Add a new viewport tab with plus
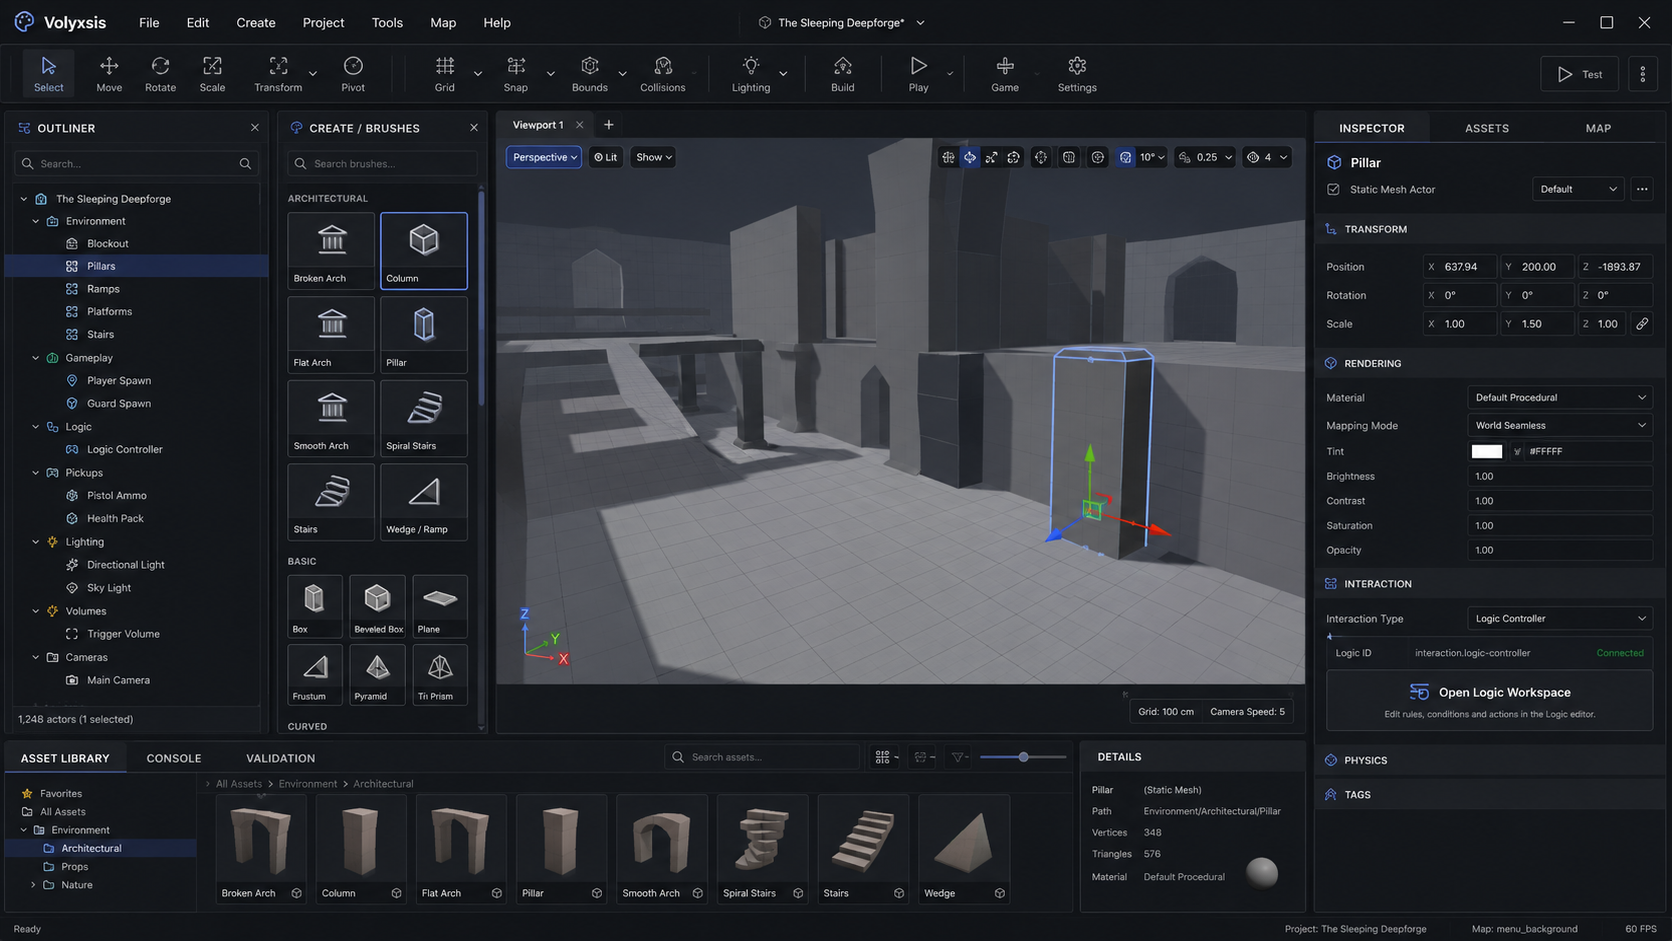 pyautogui.click(x=608, y=125)
